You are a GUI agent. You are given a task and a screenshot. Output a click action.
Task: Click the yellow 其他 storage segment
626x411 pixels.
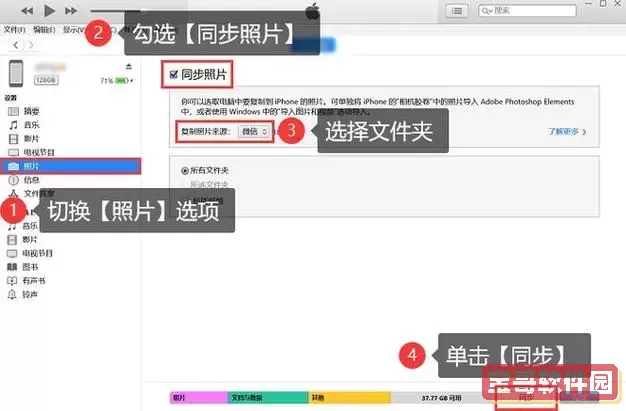[x=350, y=398]
